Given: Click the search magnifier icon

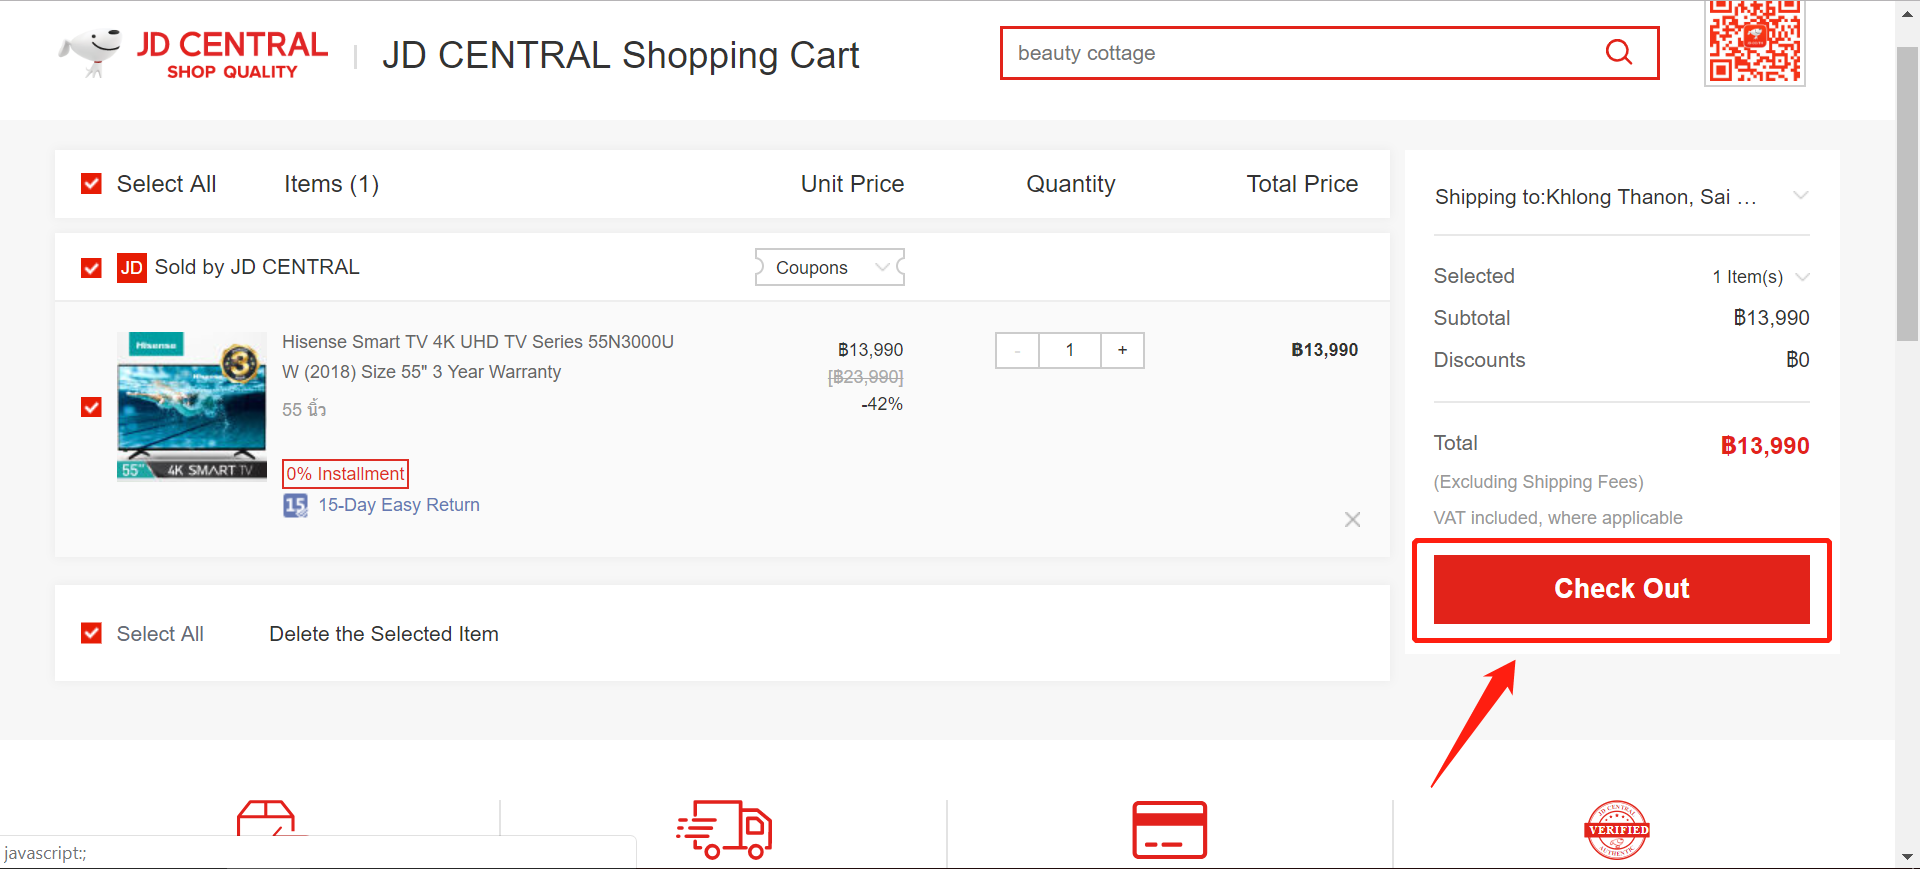Looking at the screenshot, I should (x=1618, y=52).
